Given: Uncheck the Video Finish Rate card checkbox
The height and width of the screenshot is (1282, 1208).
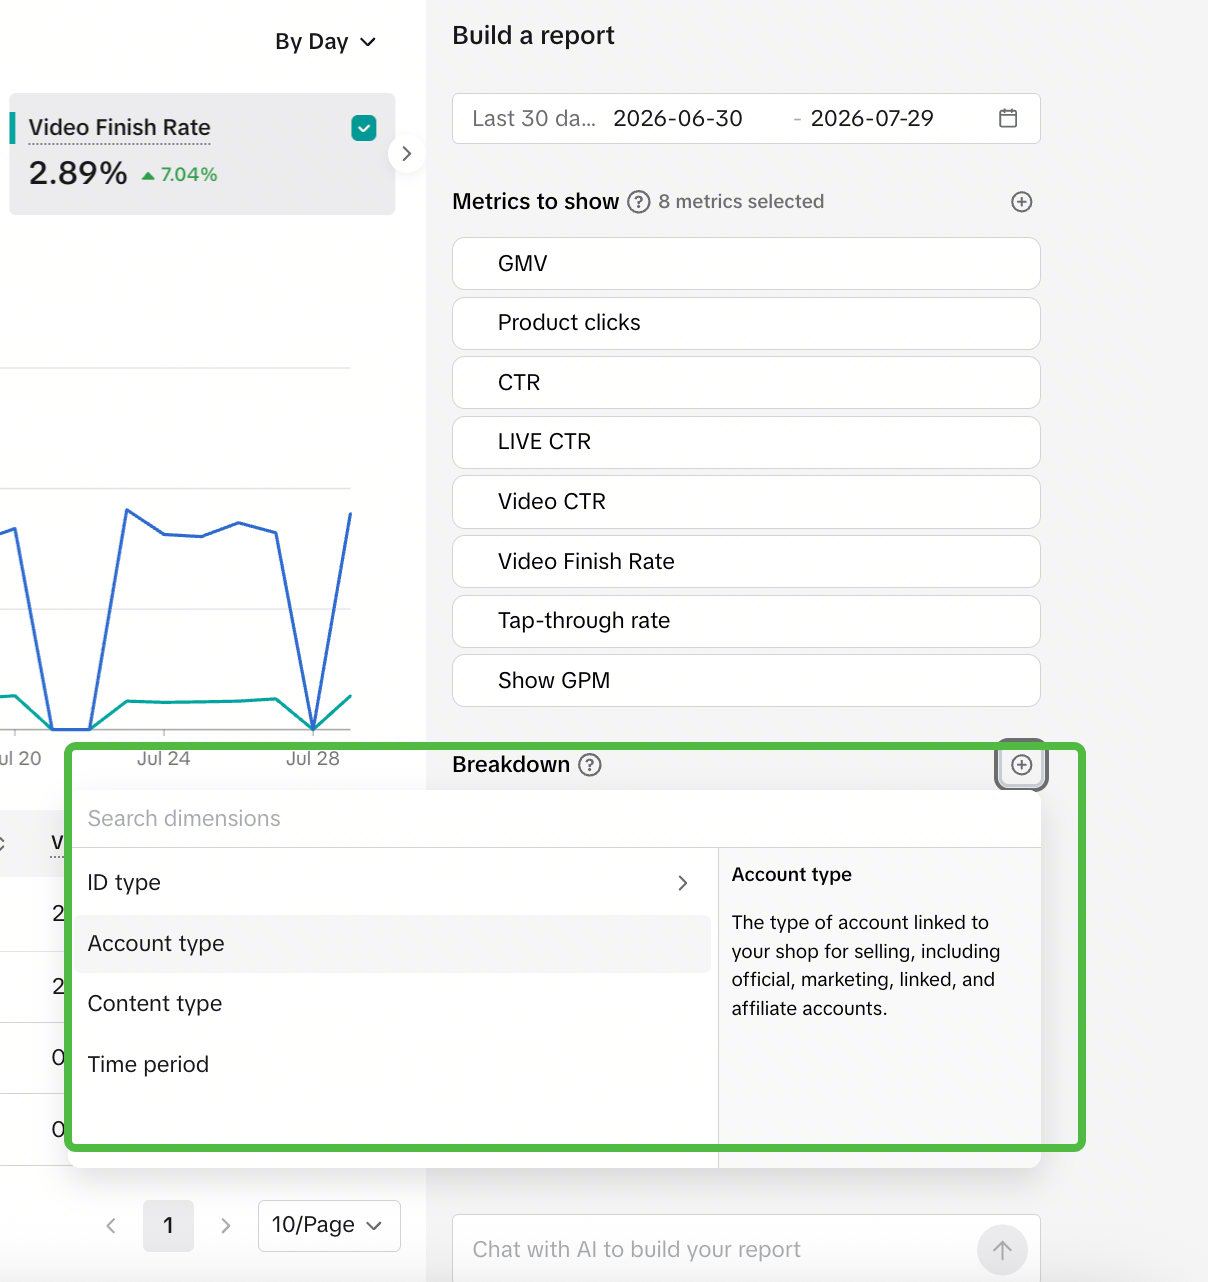Looking at the screenshot, I should pos(364,128).
